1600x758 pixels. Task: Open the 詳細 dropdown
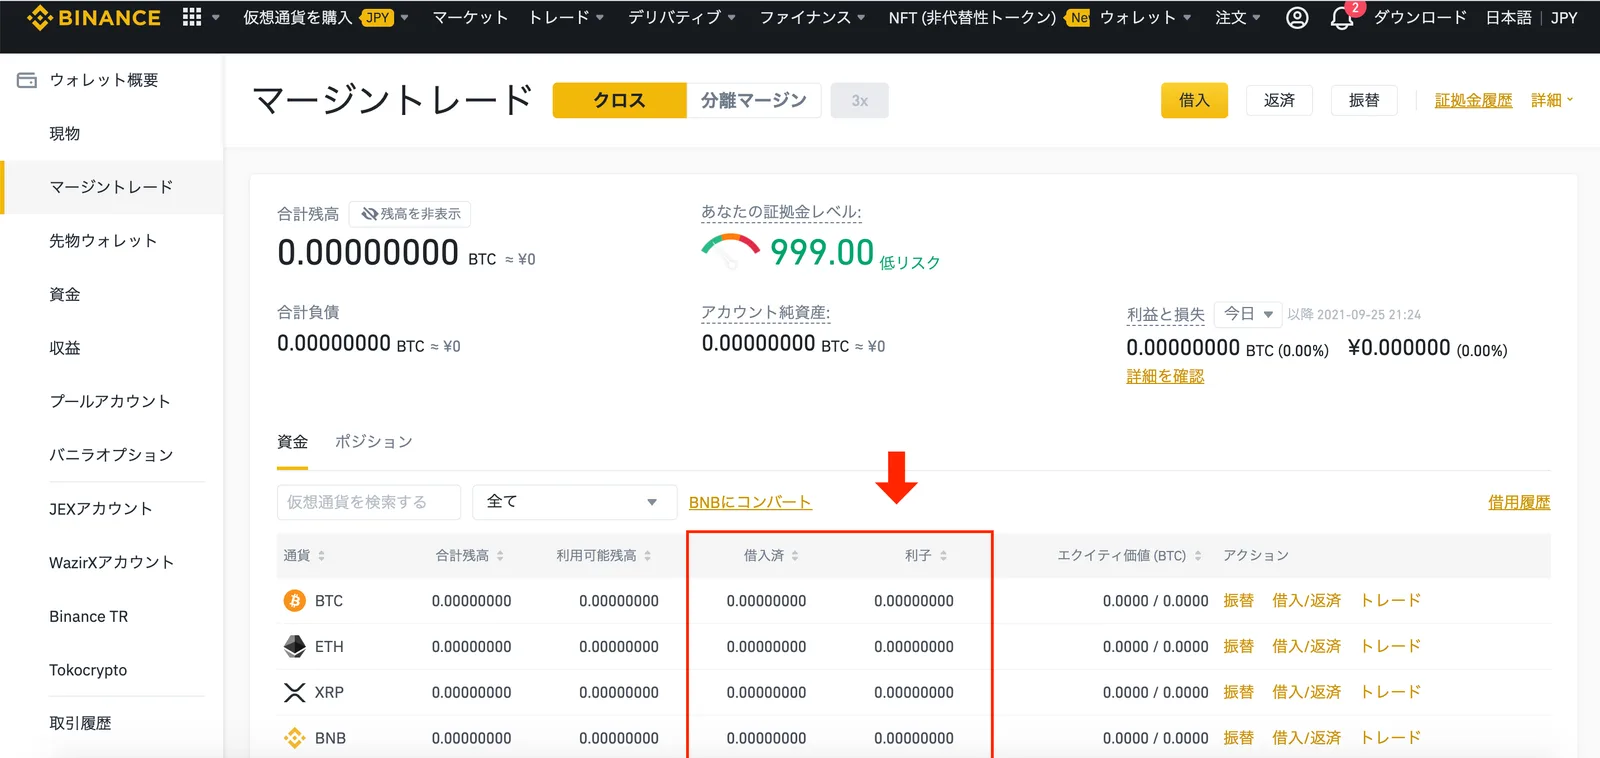point(1552,100)
